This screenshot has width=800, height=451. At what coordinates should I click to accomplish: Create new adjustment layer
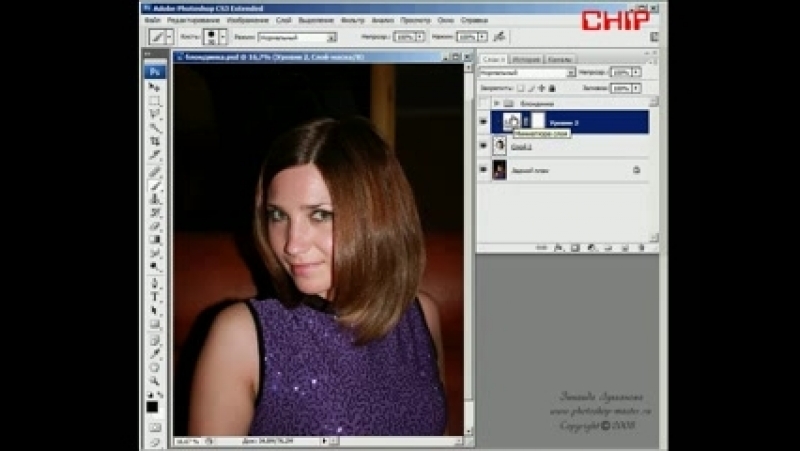click(x=592, y=248)
